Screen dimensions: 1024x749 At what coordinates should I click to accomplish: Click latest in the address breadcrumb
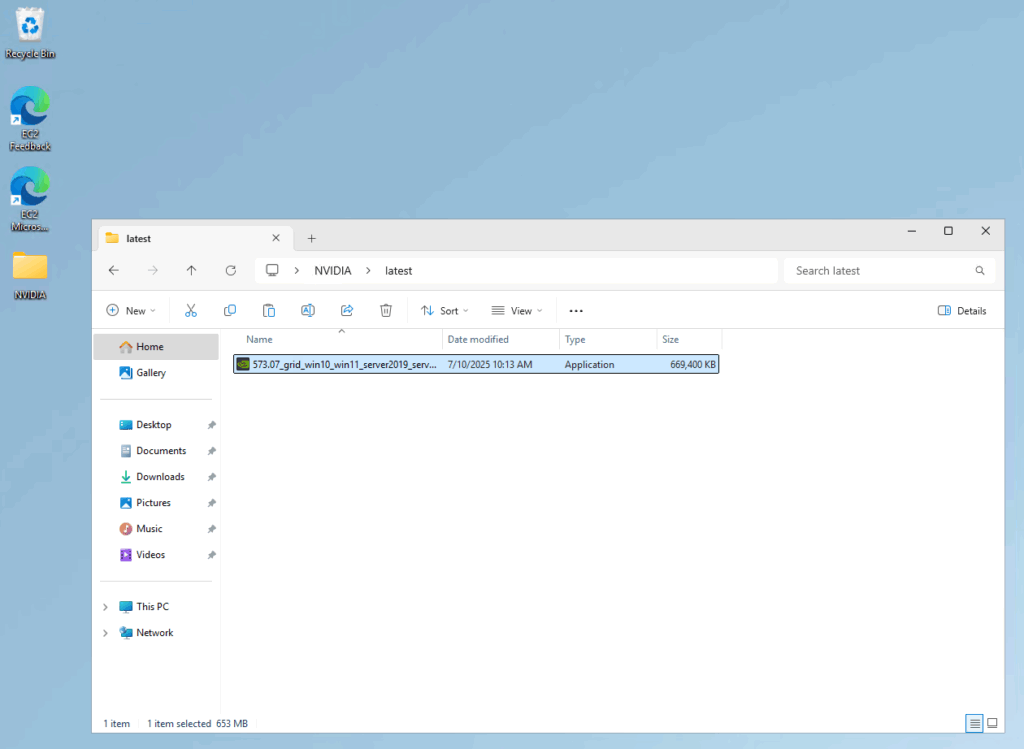(398, 270)
